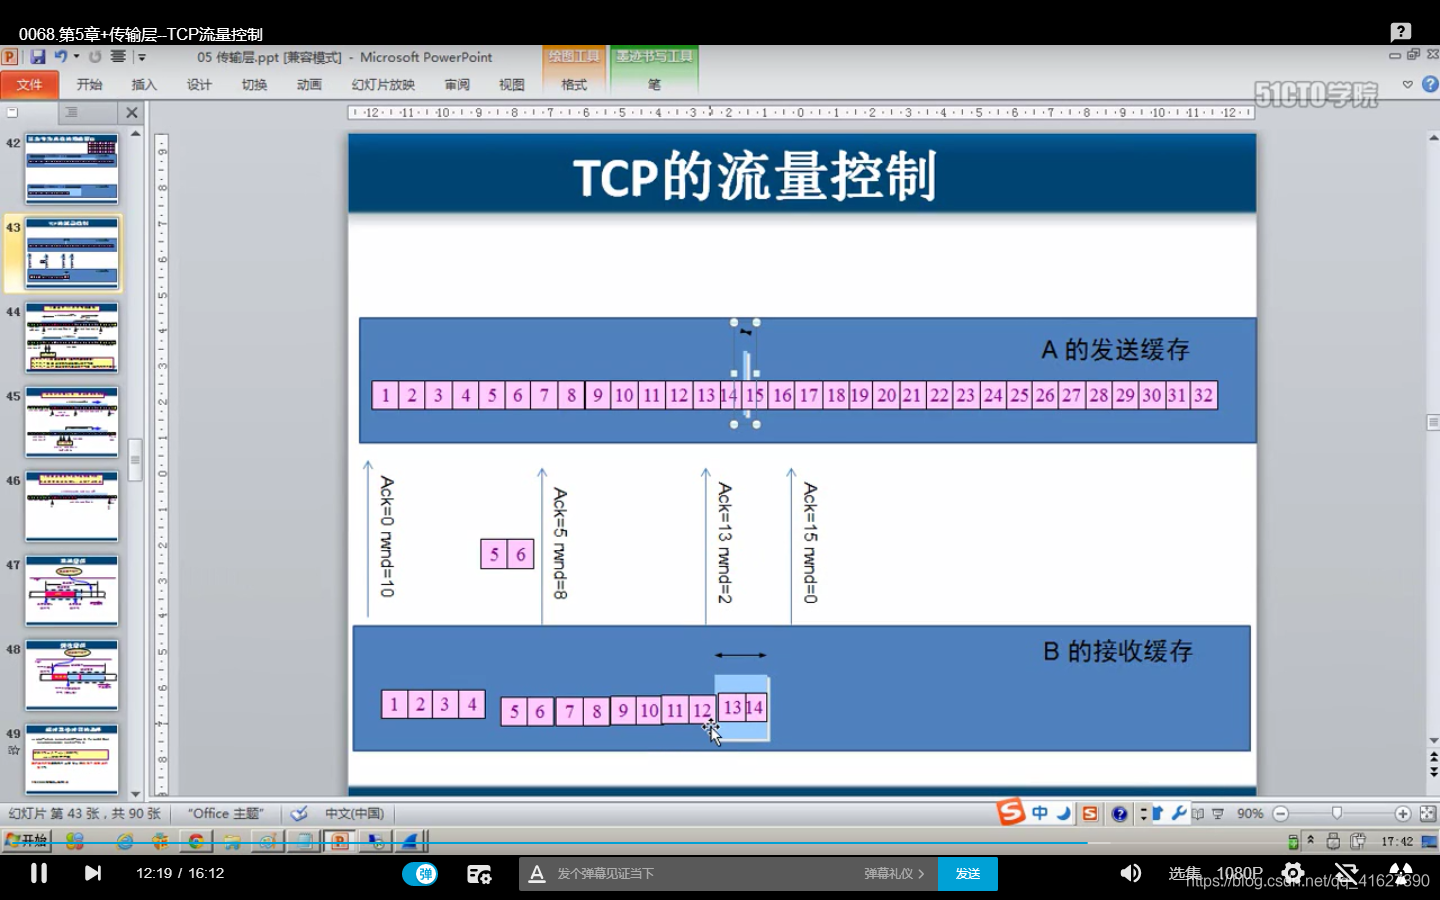Switch to outline pane tab
Screen dimensions: 1440x900
[x=71, y=113]
